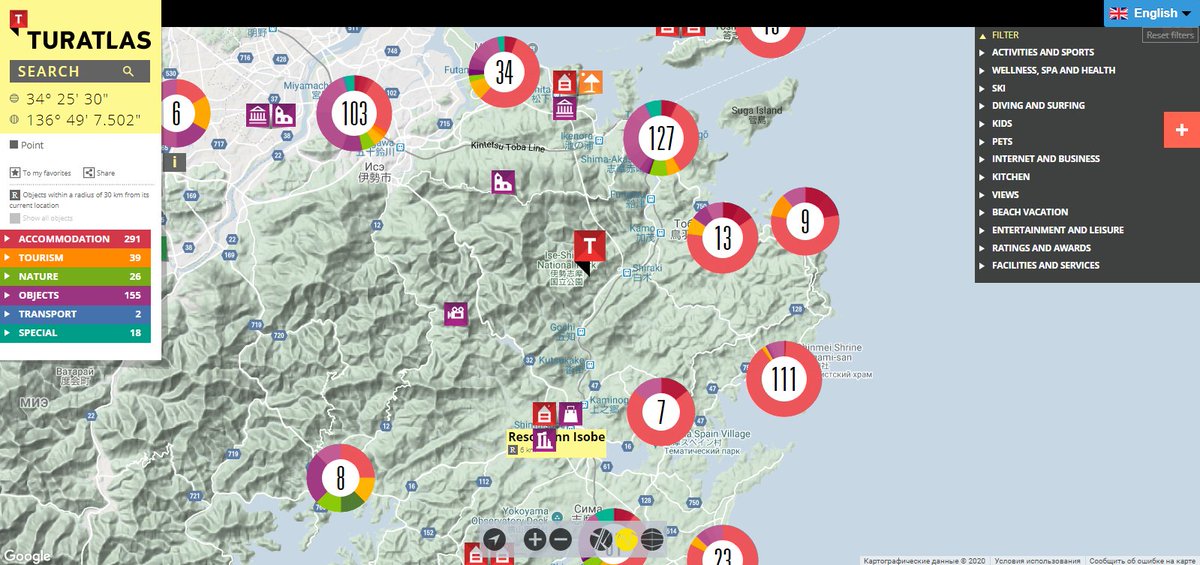This screenshot has width=1200, height=565.
Task: Click the Share icon
Action: 89,172
